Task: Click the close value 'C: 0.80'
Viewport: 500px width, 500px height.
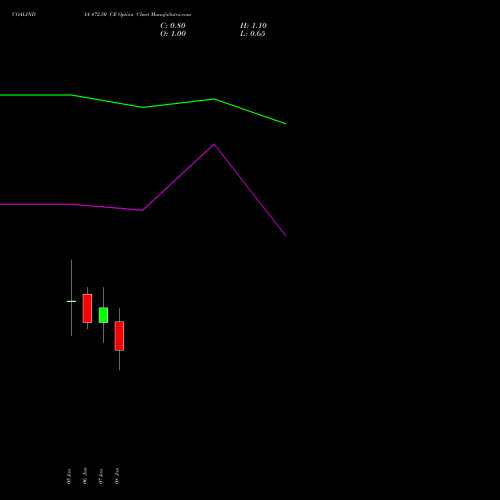Action: point(173,26)
